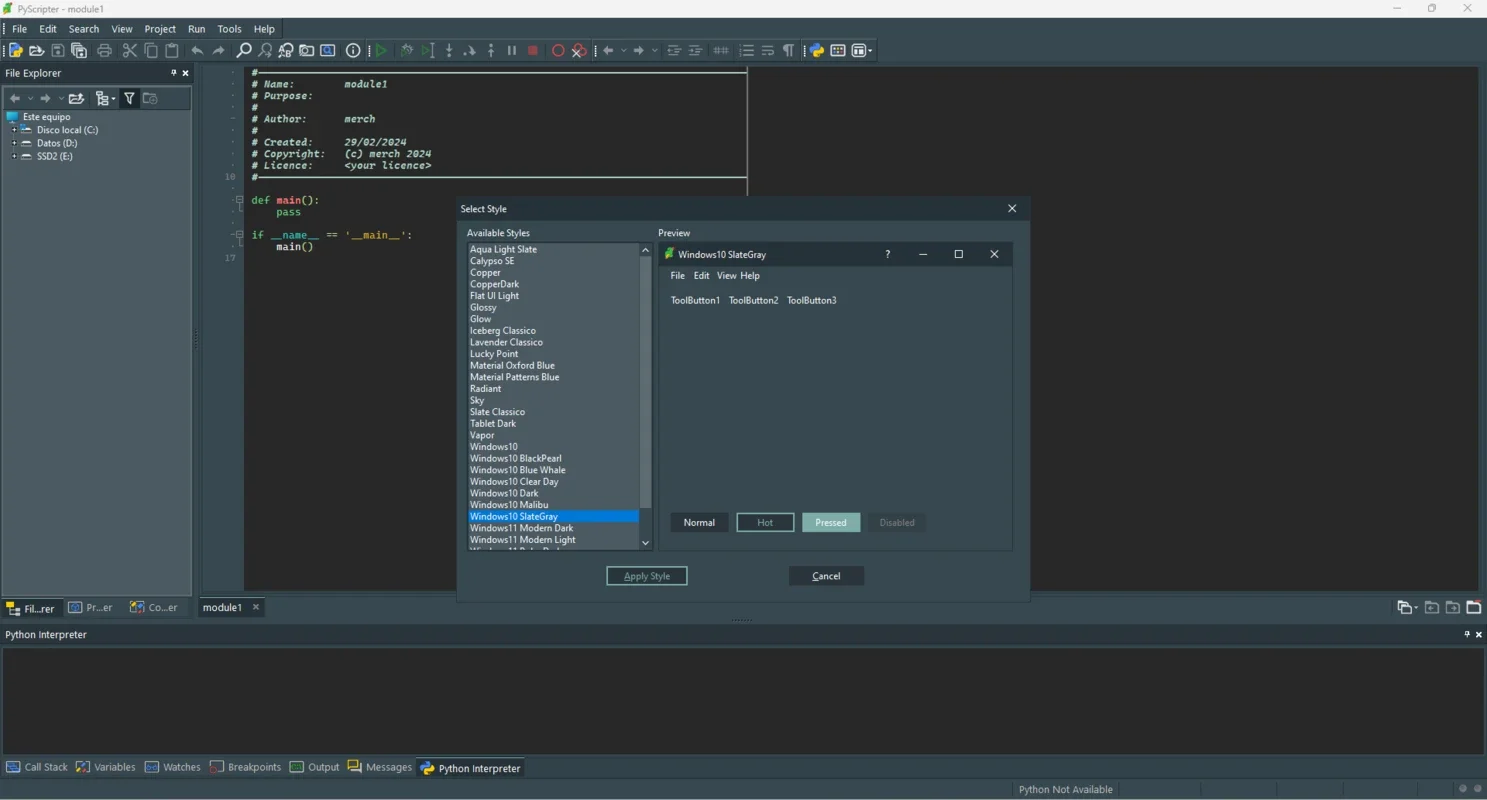Toggle the File Explorer filter icon
This screenshot has width=1487, height=800.
(x=129, y=98)
